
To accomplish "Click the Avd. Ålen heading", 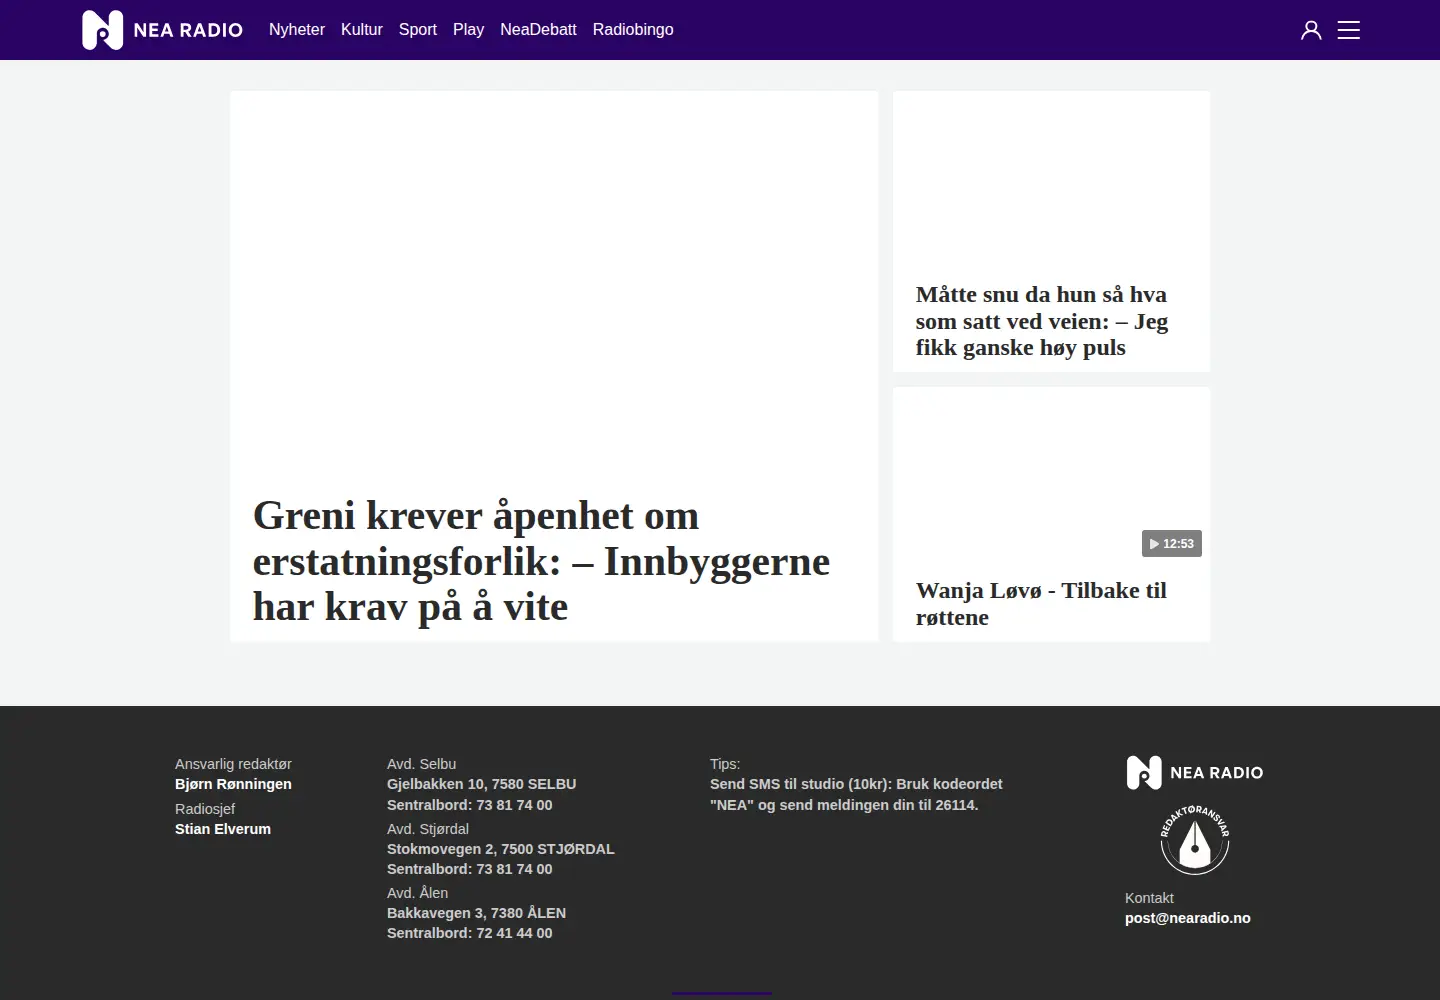I will point(418,893).
